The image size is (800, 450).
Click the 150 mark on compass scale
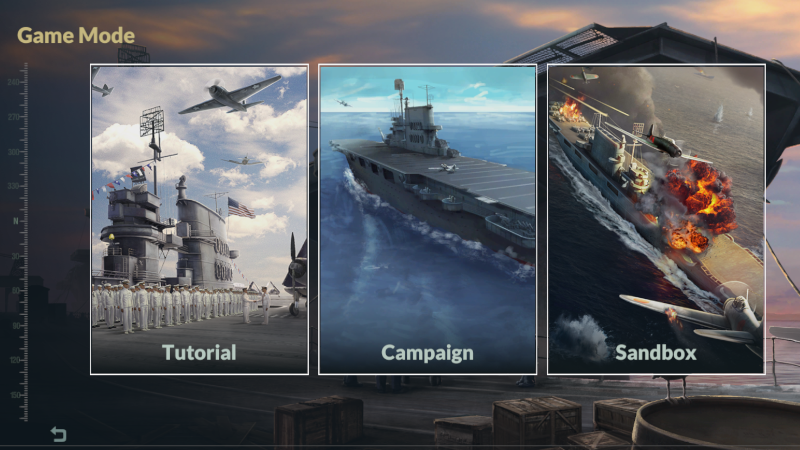[x=14, y=395]
